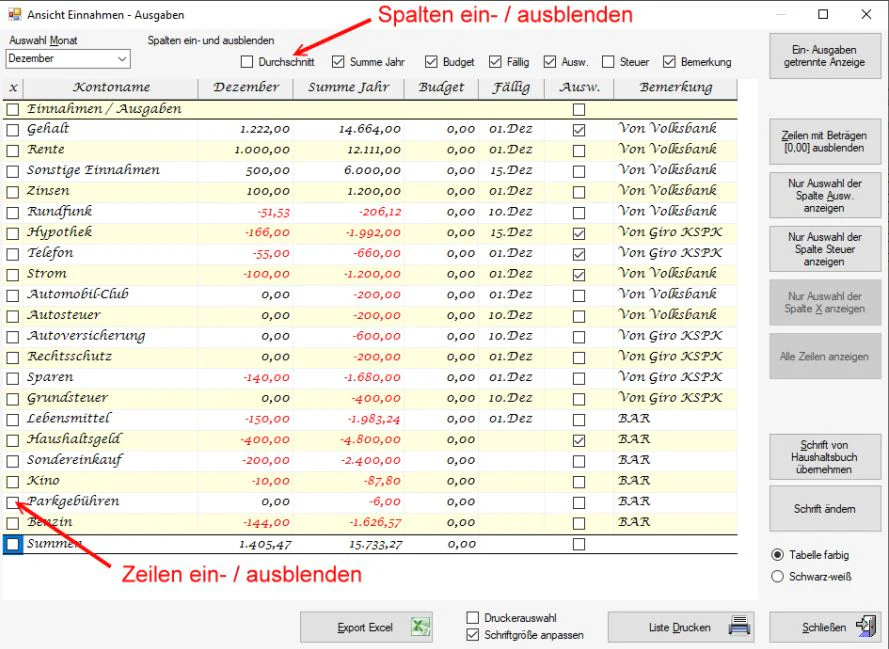Select Tabelle farbig radio button
Screen dimensions: 889x649
tap(778, 555)
